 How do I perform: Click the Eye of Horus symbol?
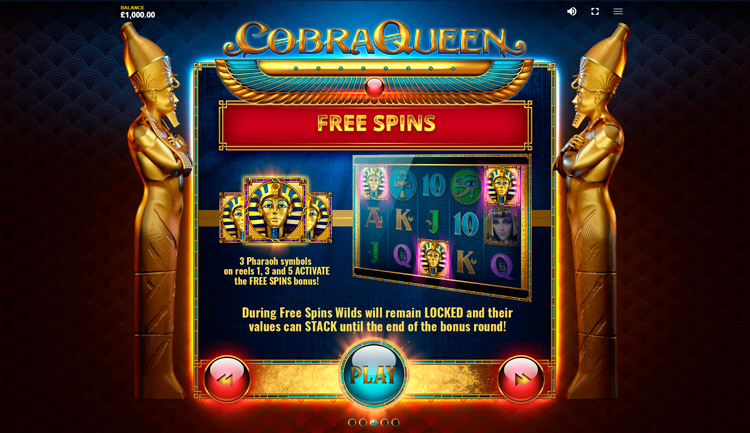tap(466, 186)
